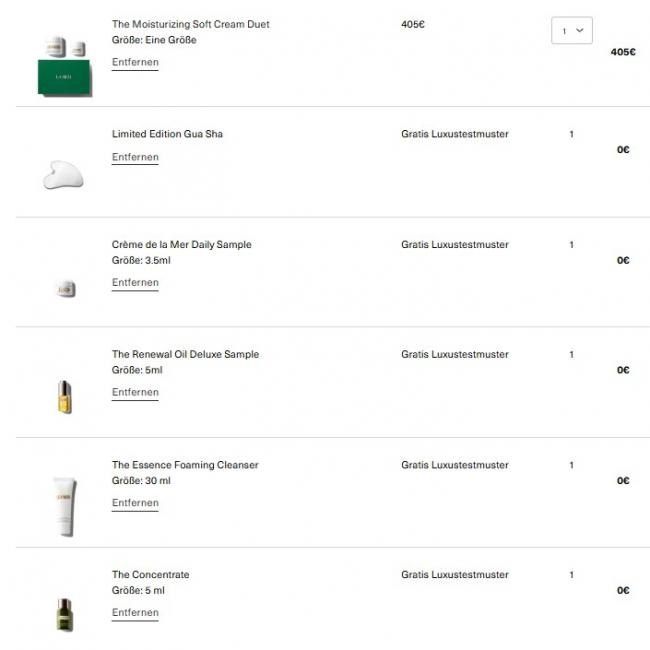Viewport: 650px width, 650px height.
Task: Open Crème de la Mer Daily Sample title
Action: point(181,245)
